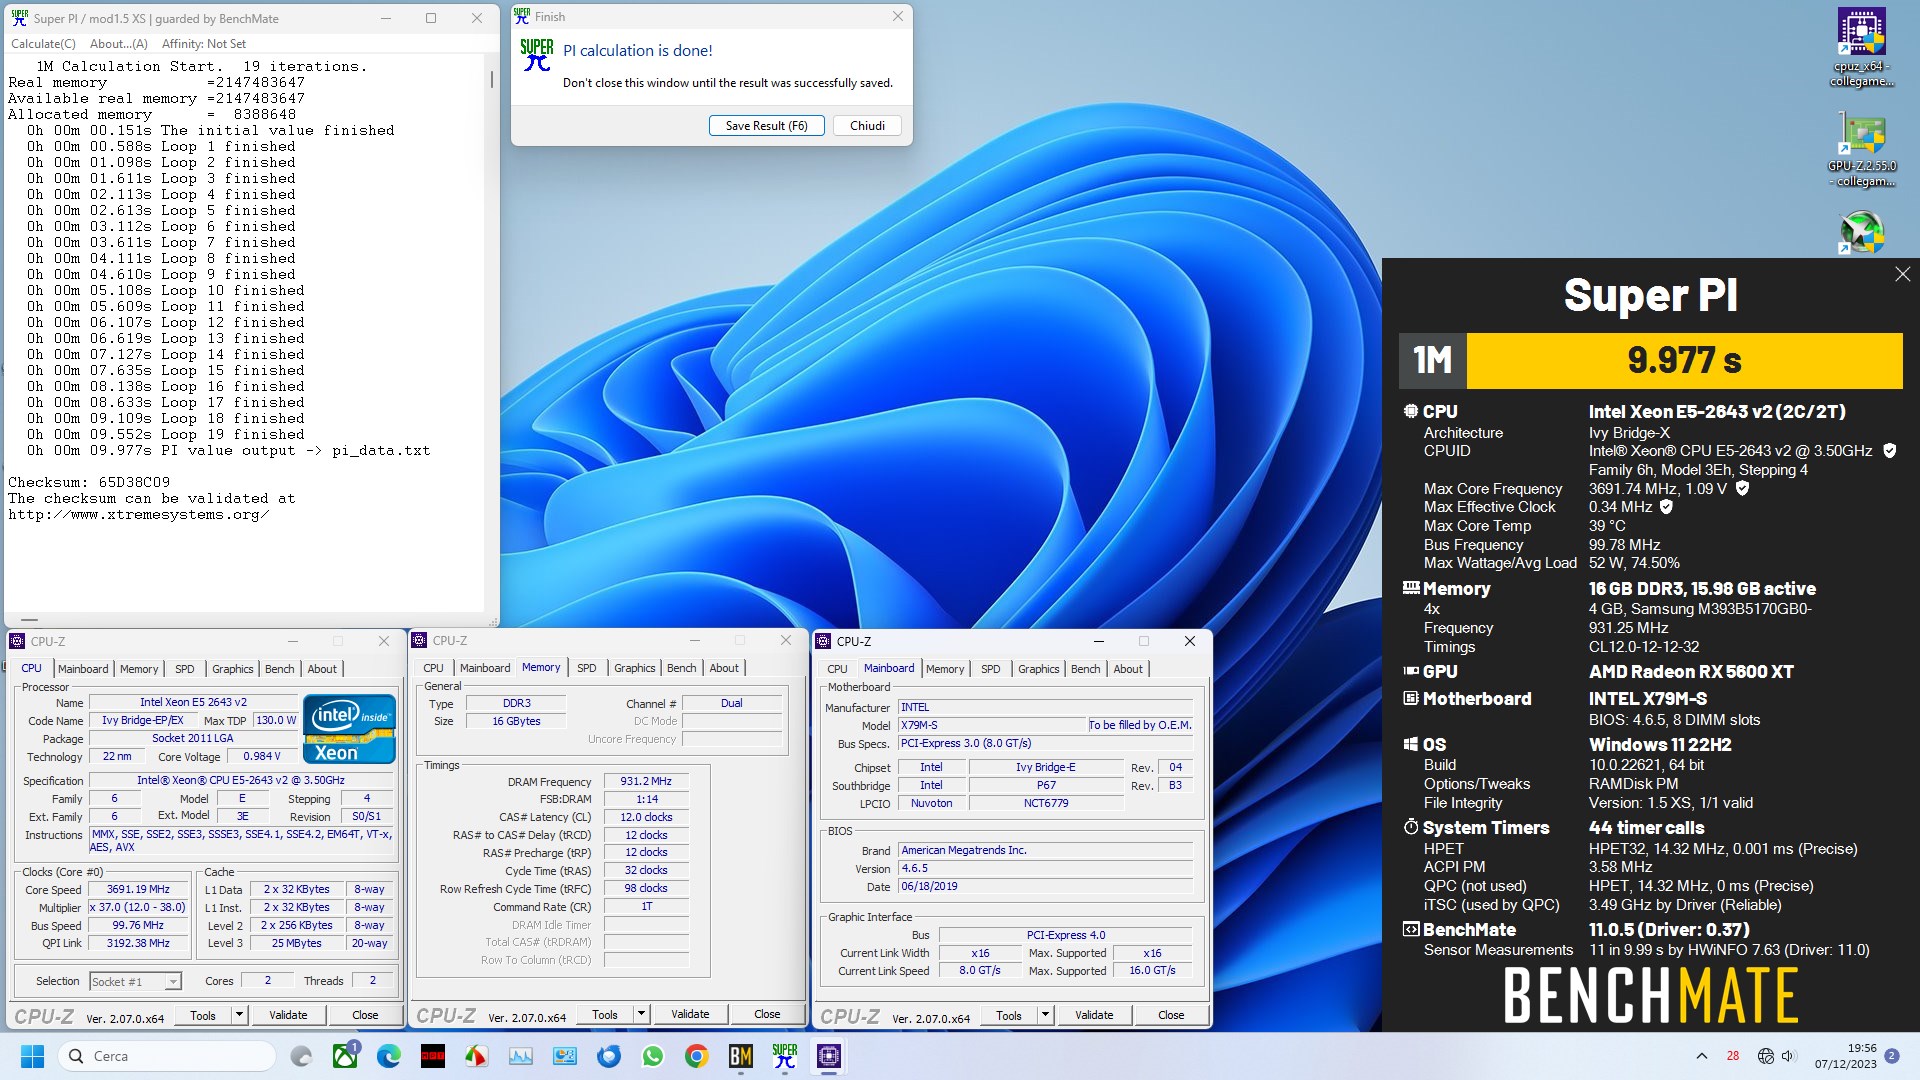Click Tools button in Mainboard-tab CPU-Z window
The height and width of the screenshot is (1080, 1920).
point(1009,1015)
